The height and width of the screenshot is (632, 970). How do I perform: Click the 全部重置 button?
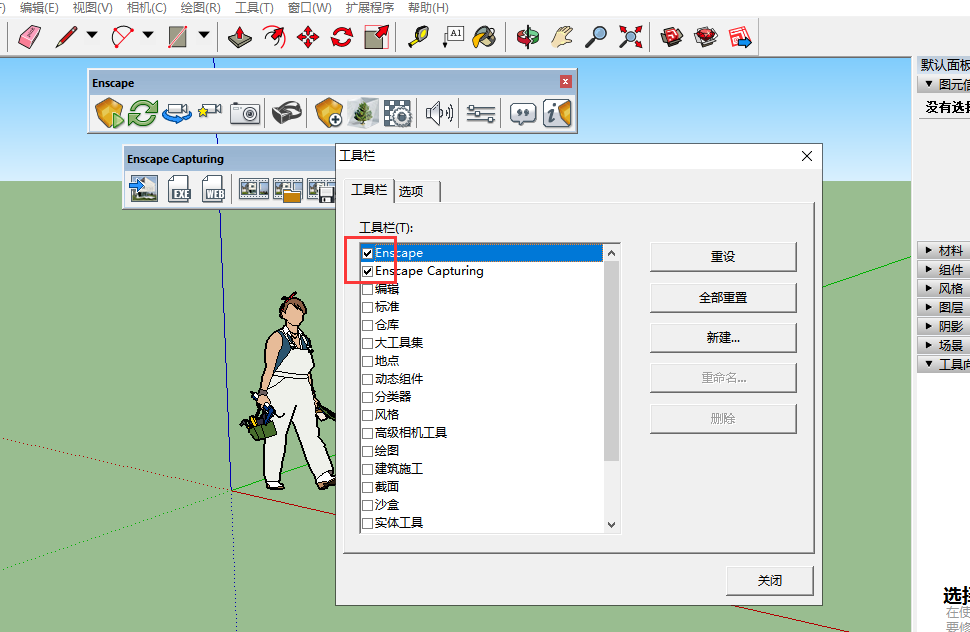coord(722,297)
